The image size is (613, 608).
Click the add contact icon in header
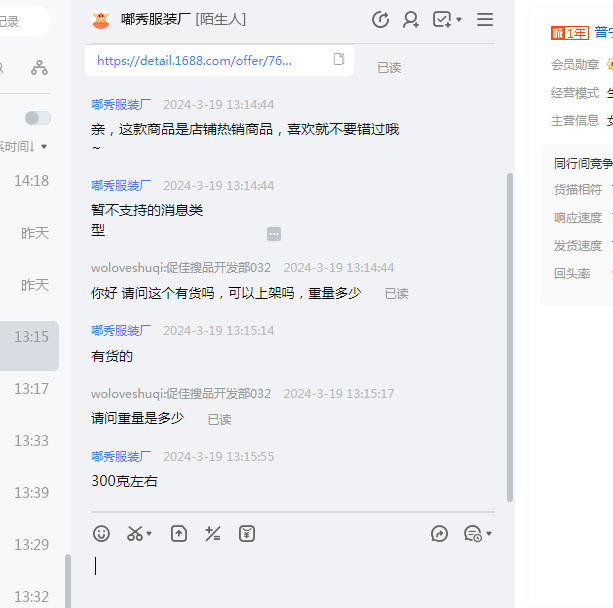tap(410, 20)
